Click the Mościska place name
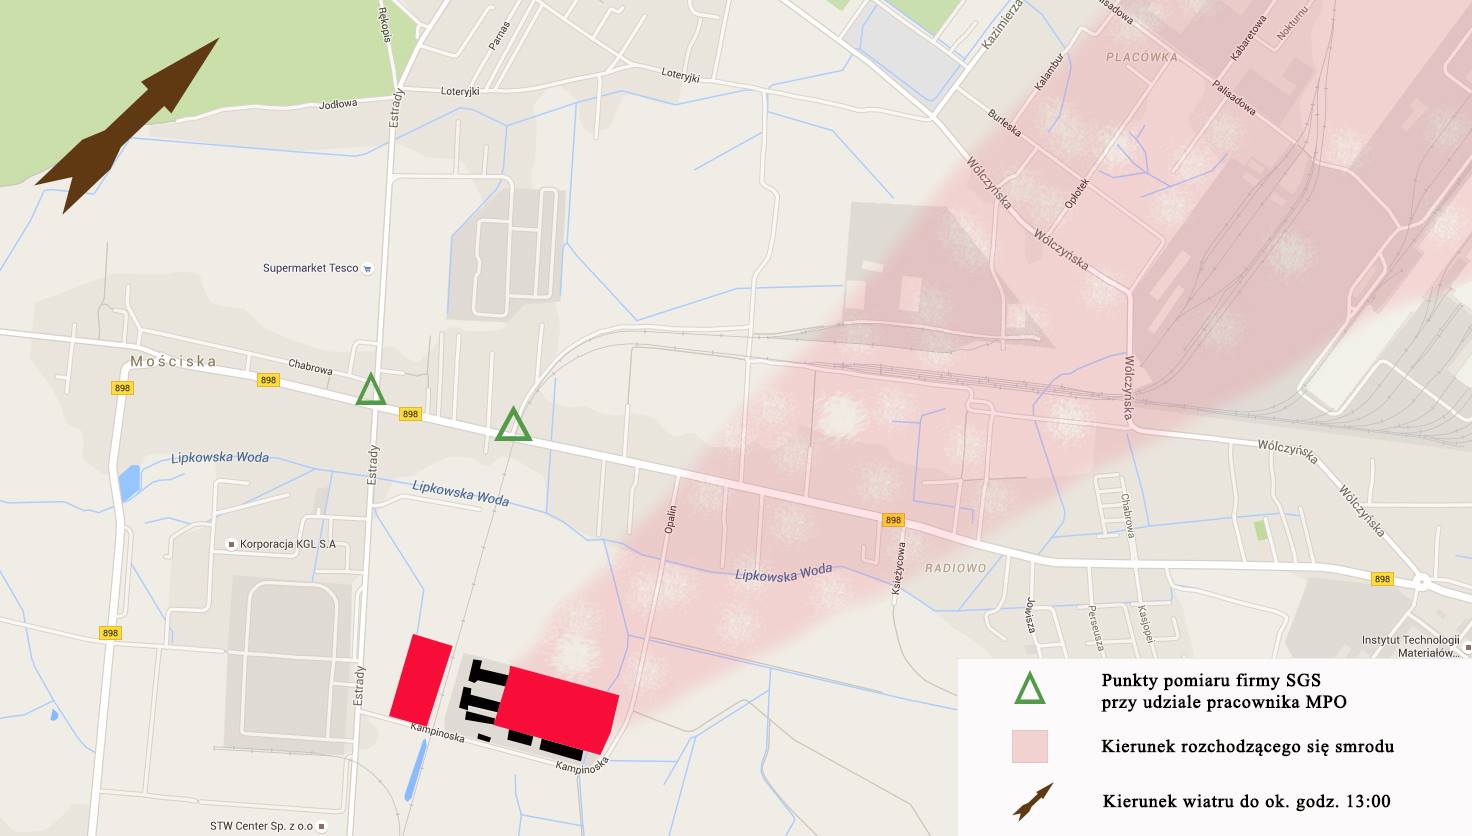The image size is (1472, 836). click(173, 361)
